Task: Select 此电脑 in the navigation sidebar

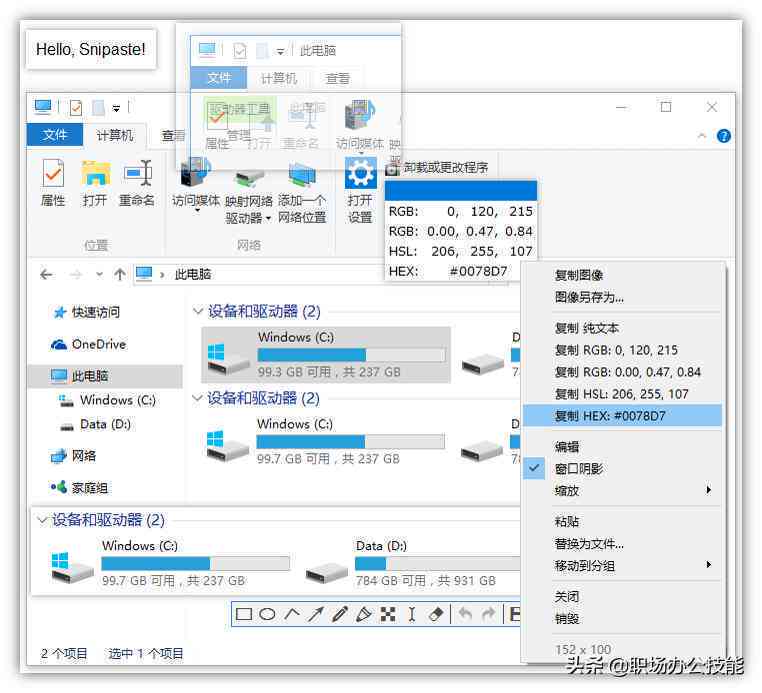Action: (106, 376)
